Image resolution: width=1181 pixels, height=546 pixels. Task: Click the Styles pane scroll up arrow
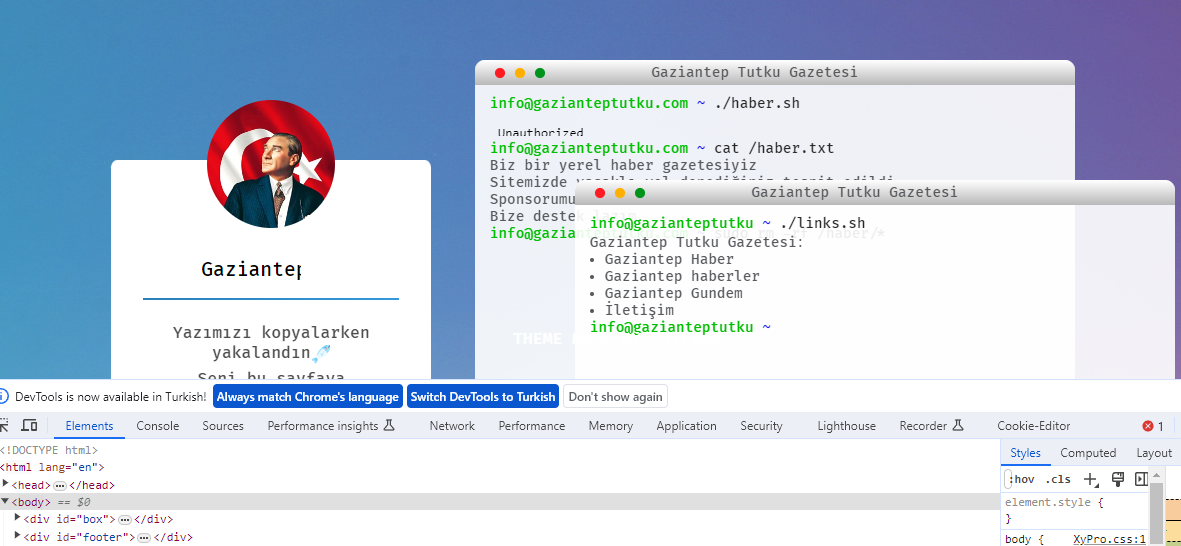click(x=1156, y=473)
